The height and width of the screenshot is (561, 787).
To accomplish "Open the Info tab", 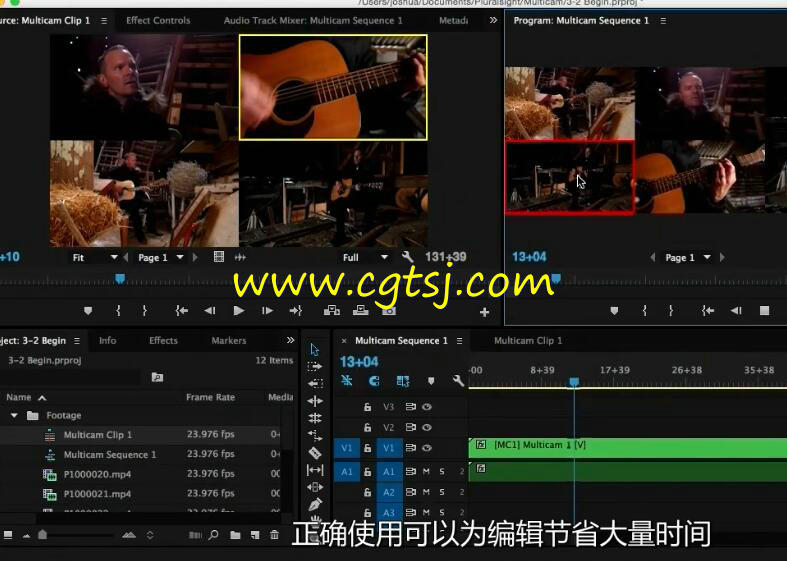I will coord(107,340).
